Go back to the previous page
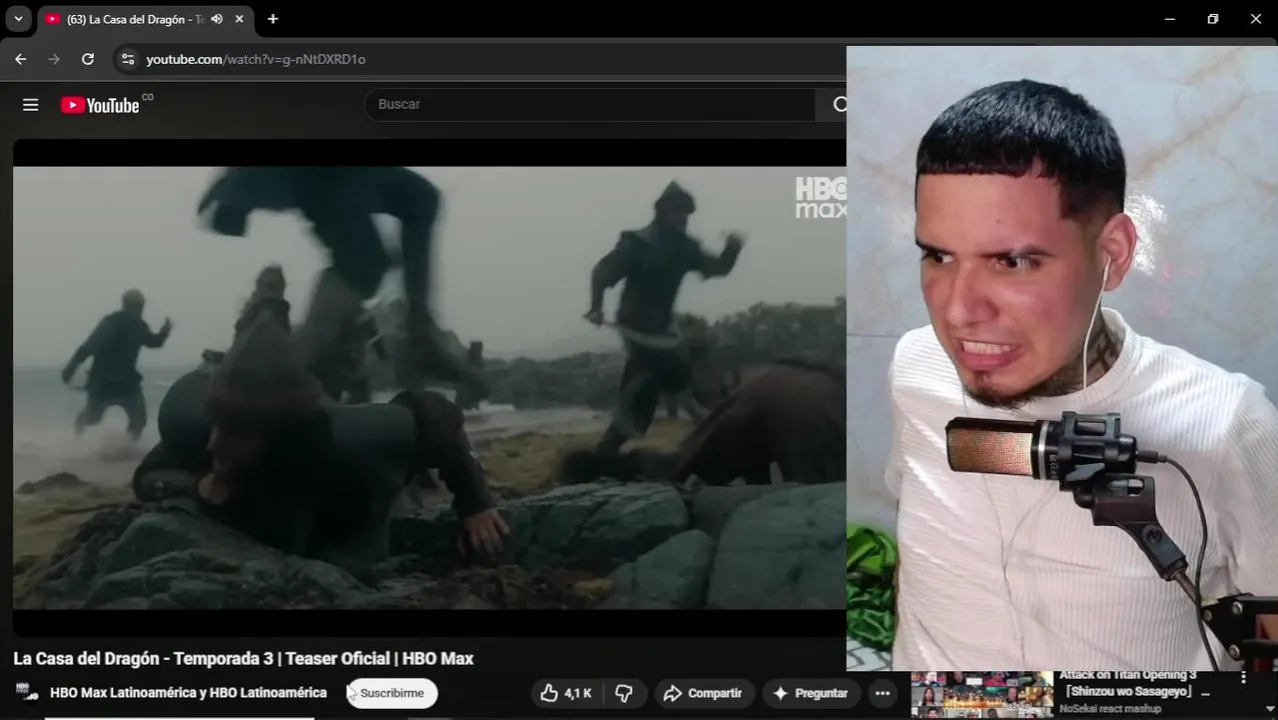 21,59
